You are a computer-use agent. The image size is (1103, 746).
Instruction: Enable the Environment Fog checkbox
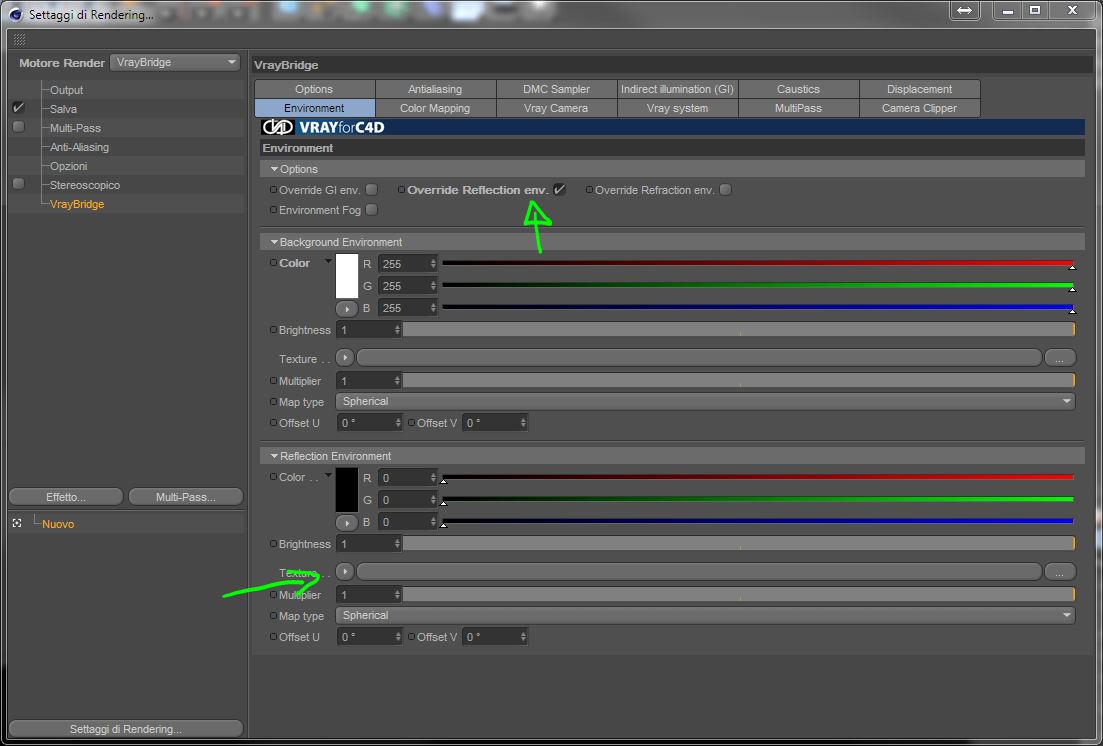click(371, 210)
